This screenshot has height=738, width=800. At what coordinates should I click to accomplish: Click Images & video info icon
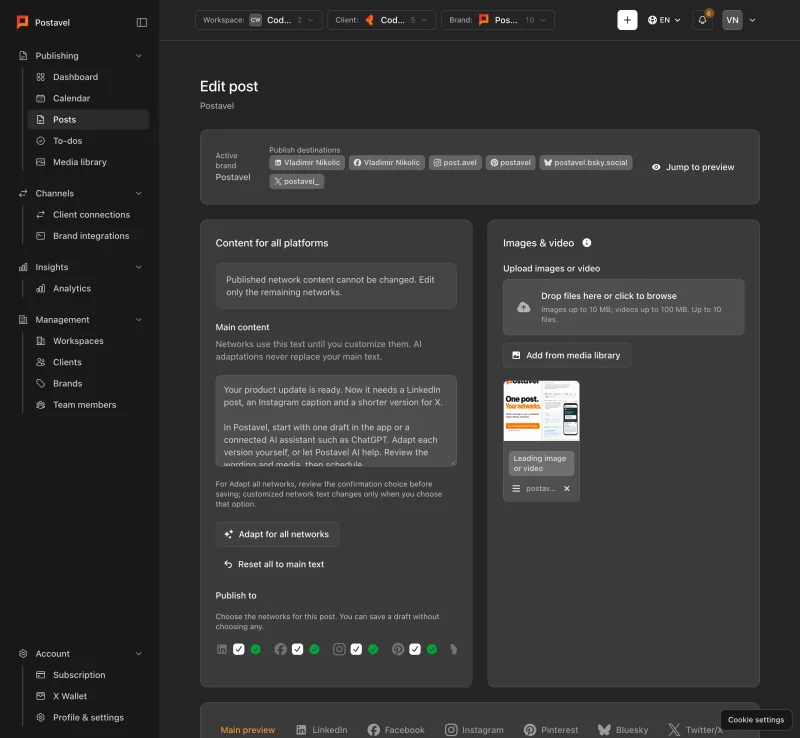coord(587,243)
